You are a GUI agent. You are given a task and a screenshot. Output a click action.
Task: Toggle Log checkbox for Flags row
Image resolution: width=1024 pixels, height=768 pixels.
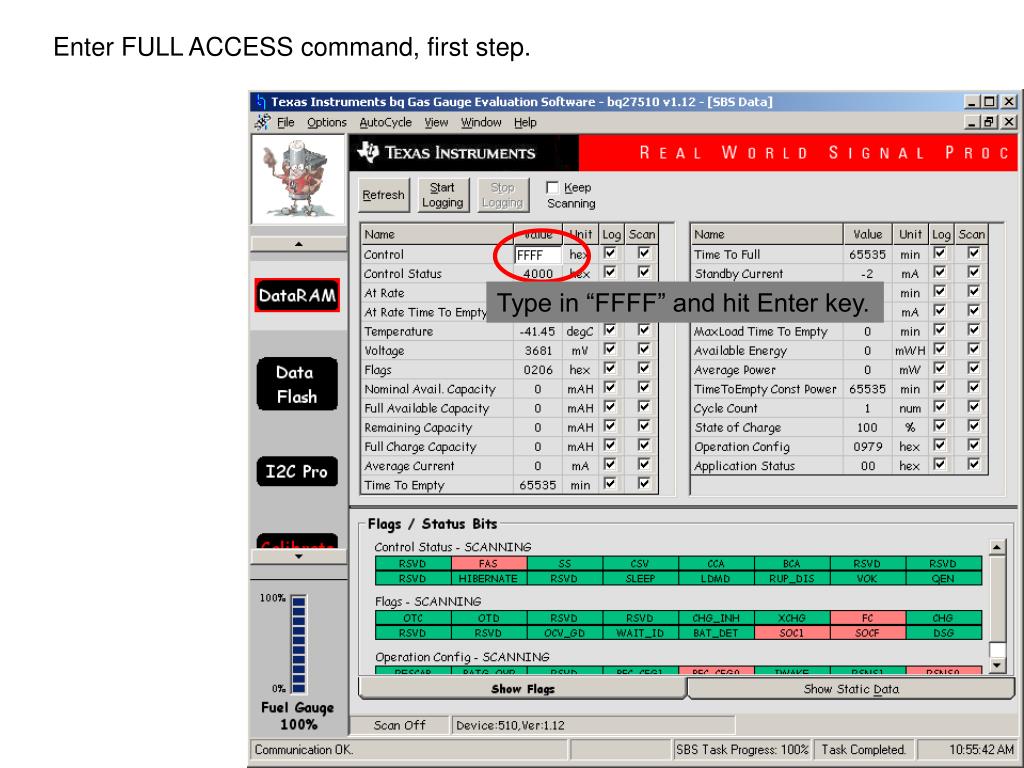[610, 368]
